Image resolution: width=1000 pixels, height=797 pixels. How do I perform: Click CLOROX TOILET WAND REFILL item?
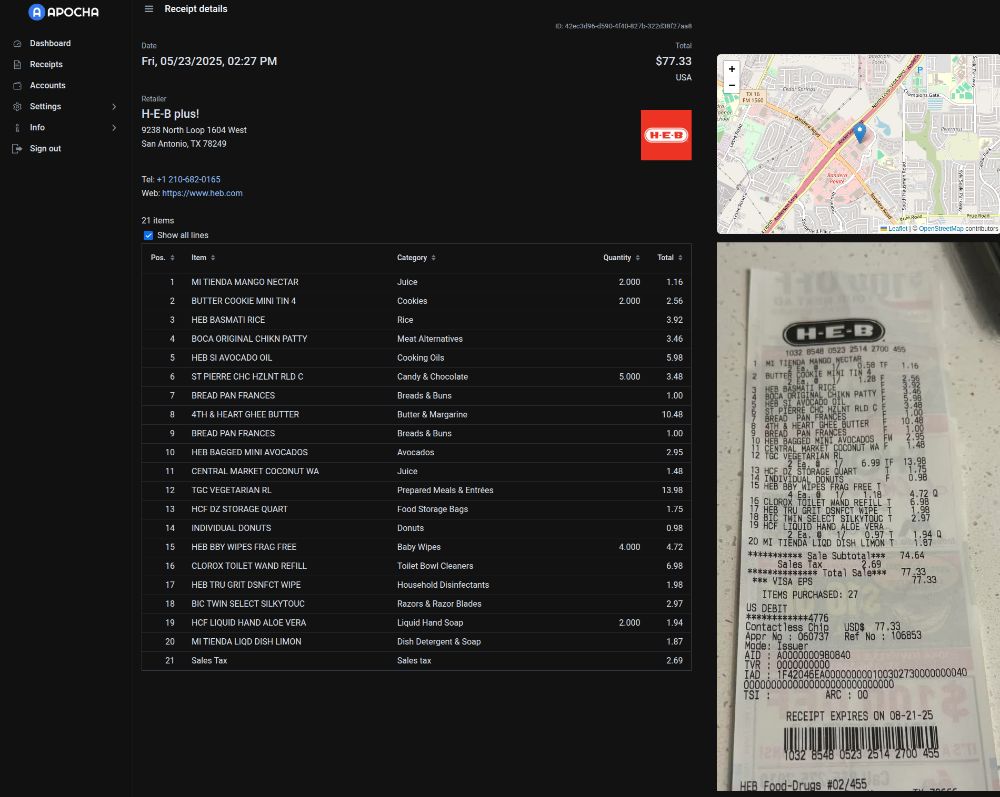pyautogui.click(x=249, y=566)
